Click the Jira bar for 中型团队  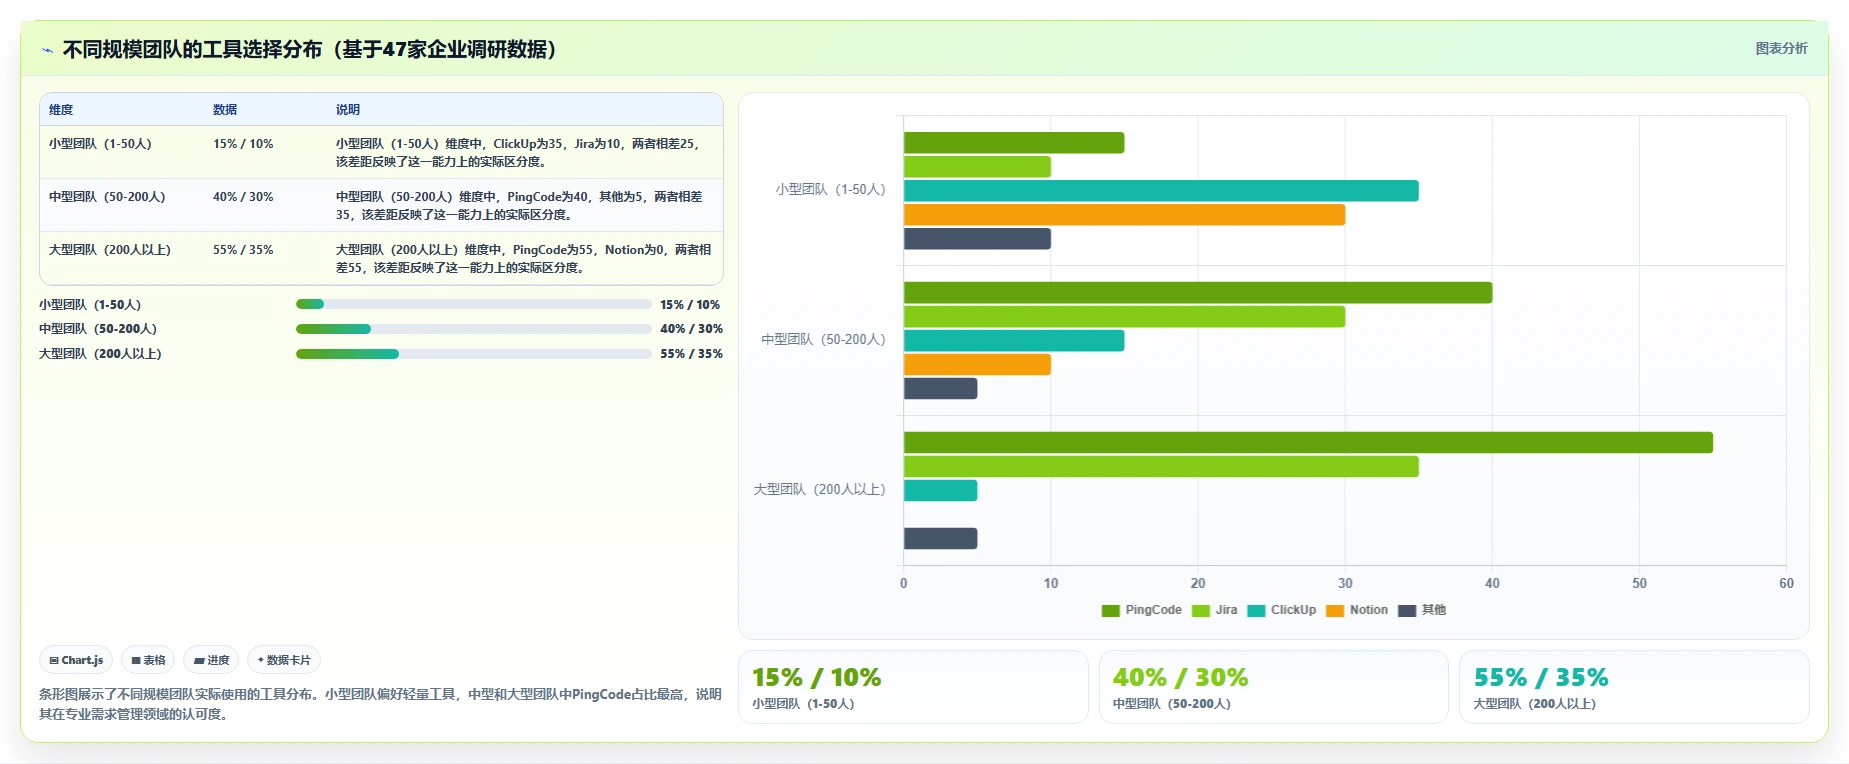pos(1124,317)
